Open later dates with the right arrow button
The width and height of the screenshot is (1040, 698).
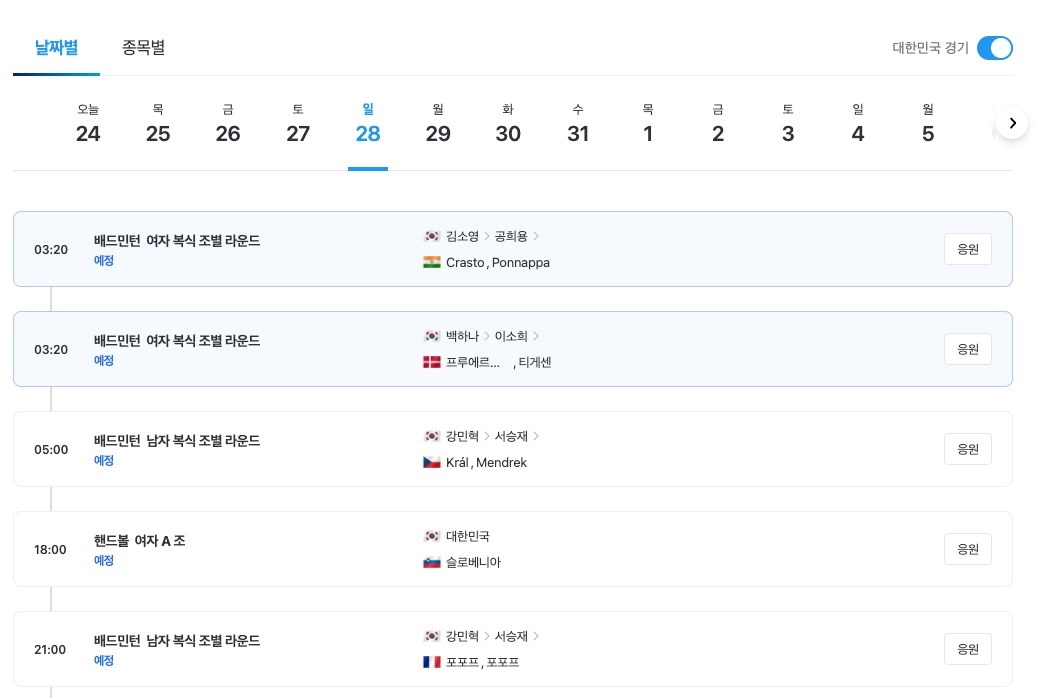click(x=1012, y=122)
